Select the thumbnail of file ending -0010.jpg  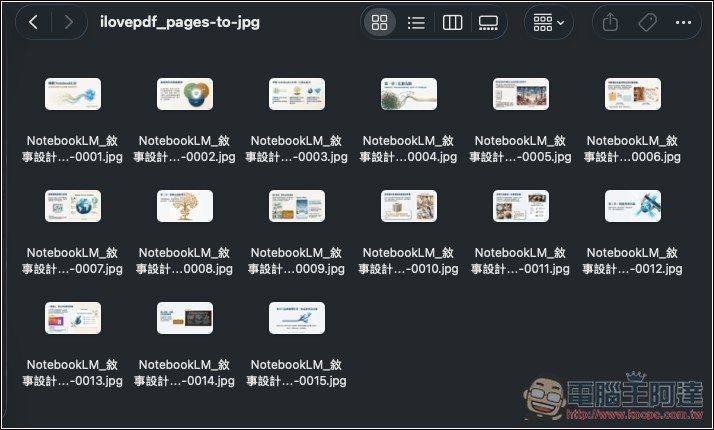coord(409,206)
